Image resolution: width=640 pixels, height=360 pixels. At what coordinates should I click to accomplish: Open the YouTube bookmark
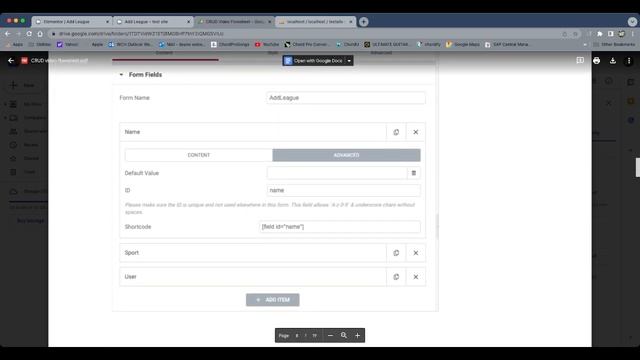point(267,44)
